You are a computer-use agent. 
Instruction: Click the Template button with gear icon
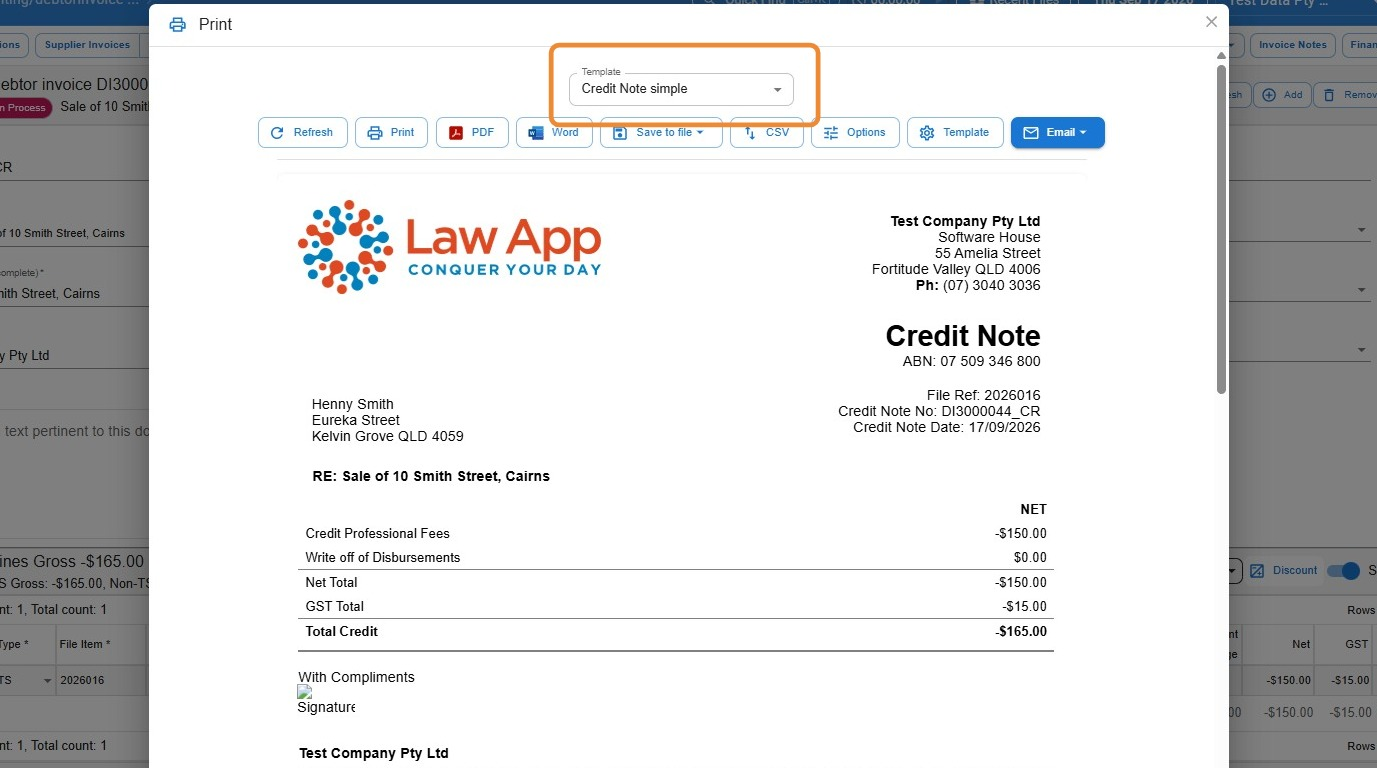pyautogui.click(x=955, y=132)
